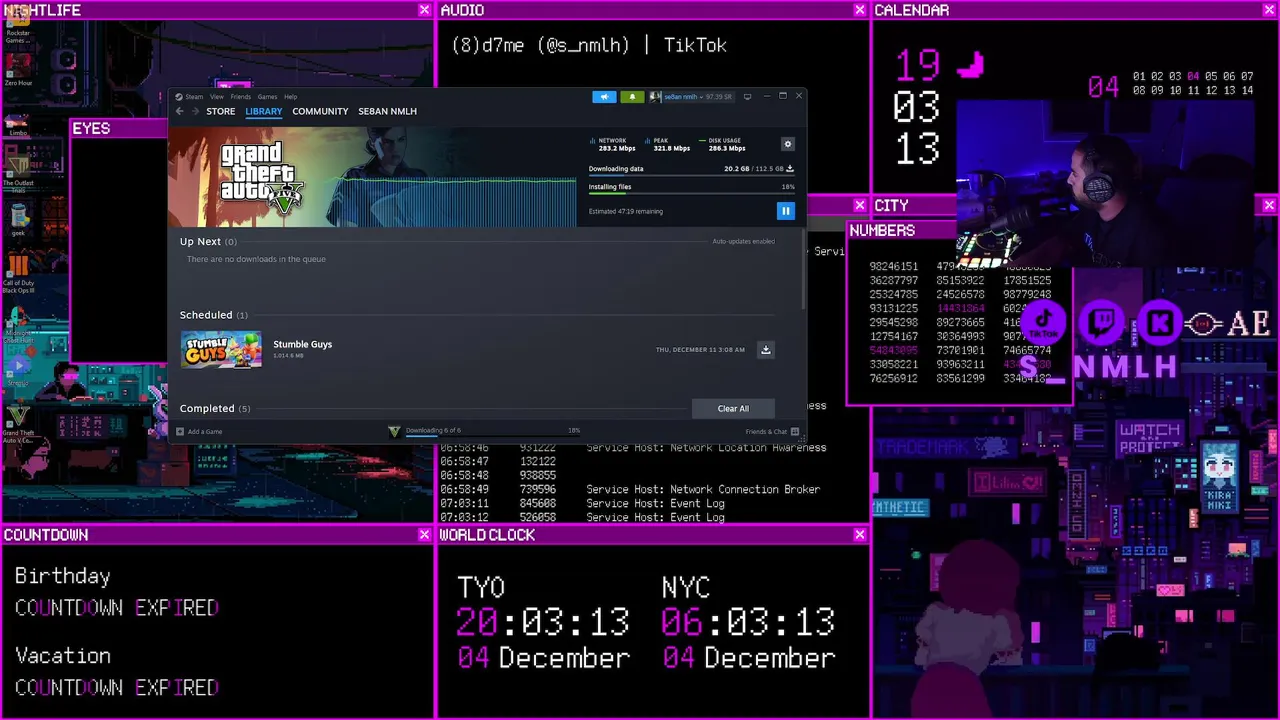Click 'Auto-updates enabled' text
Screen dimensions: 1280x720
(x=743, y=241)
